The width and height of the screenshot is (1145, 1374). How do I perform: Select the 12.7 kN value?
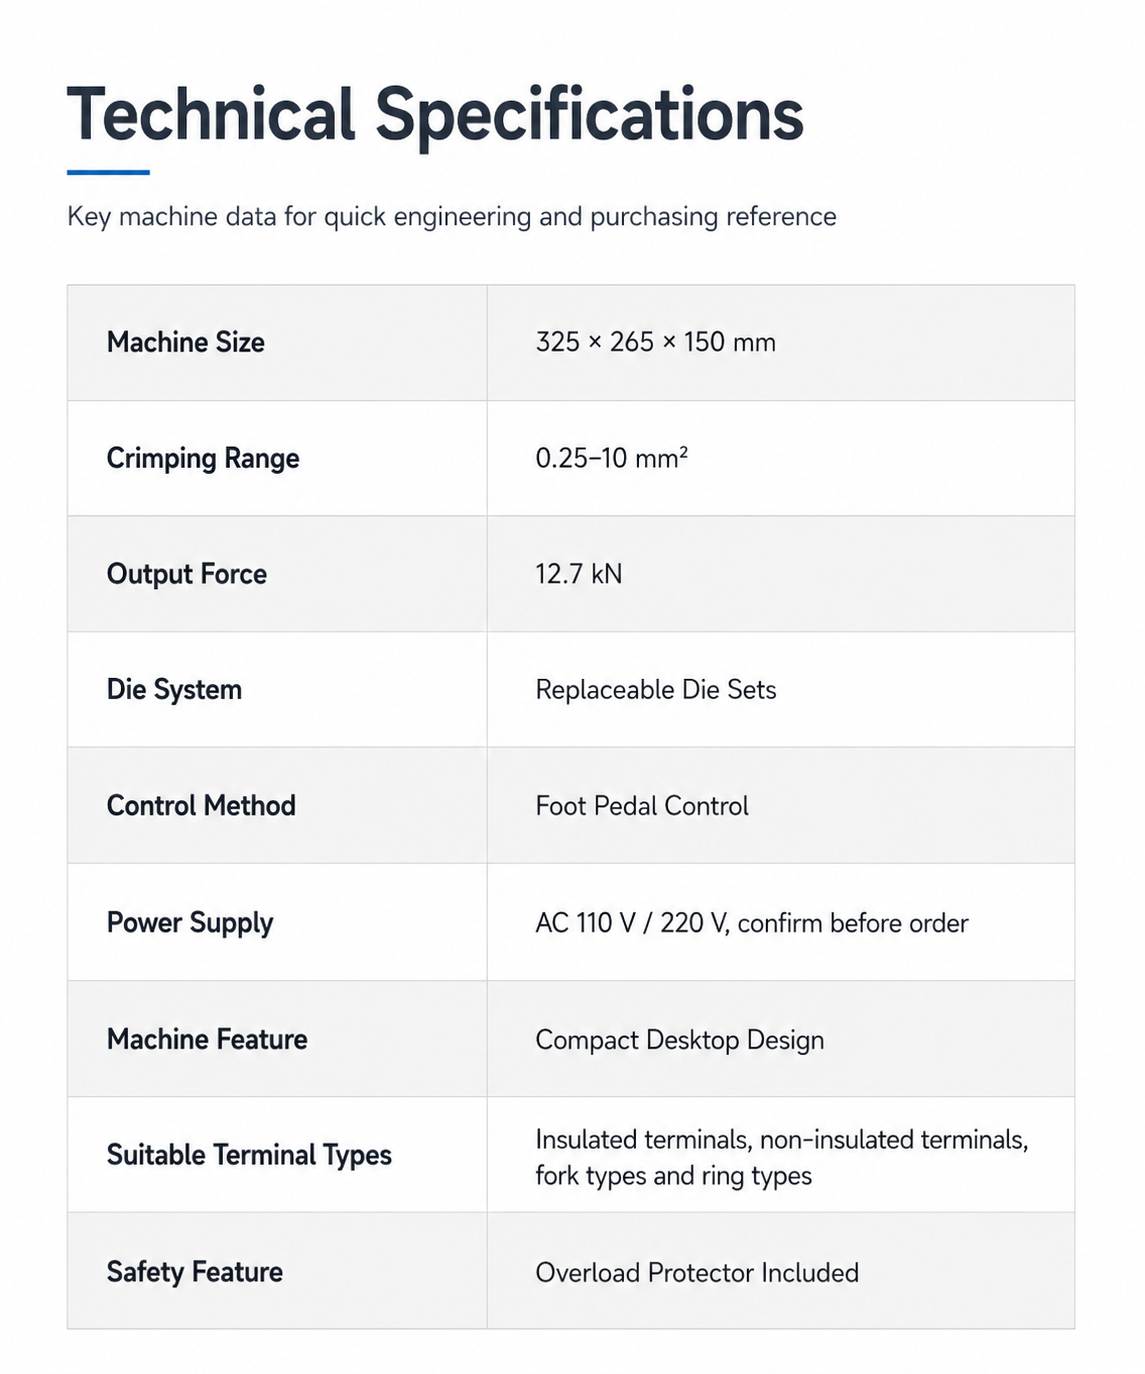[x=579, y=574]
